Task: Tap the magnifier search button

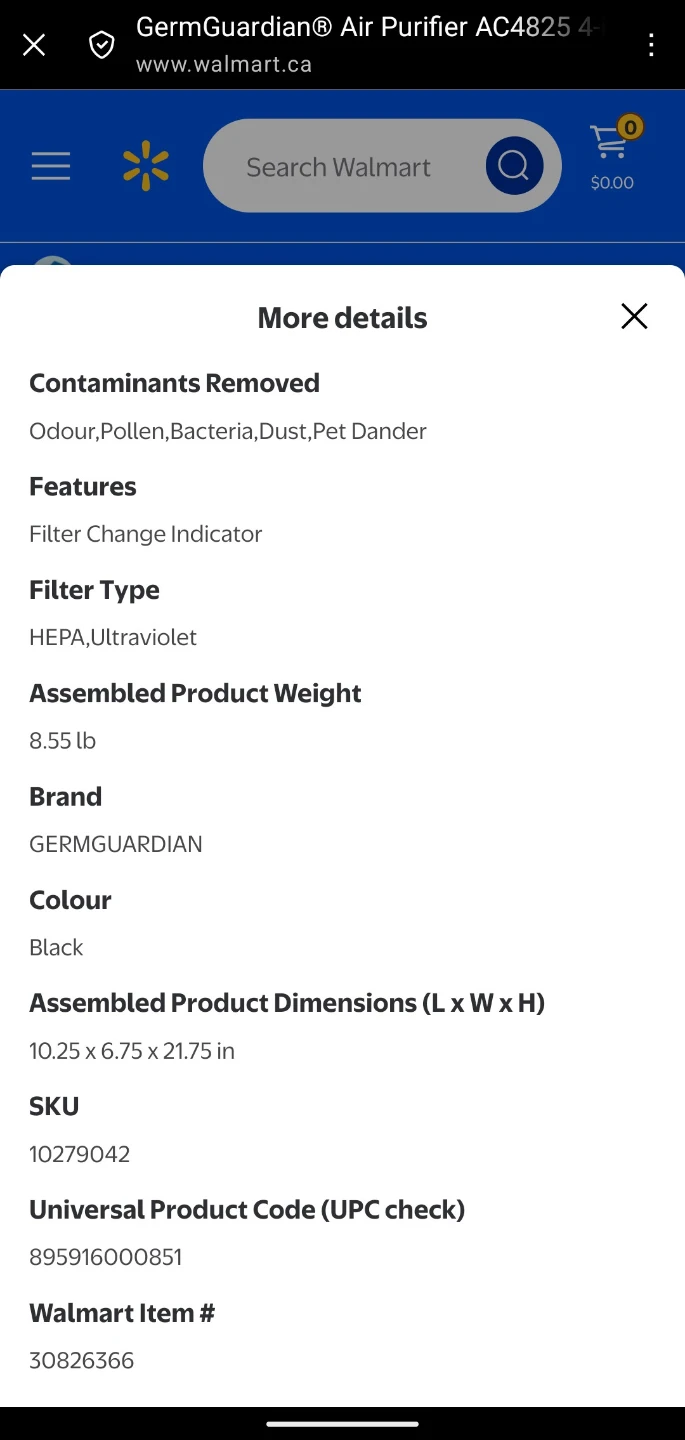Action: coord(514,166)
